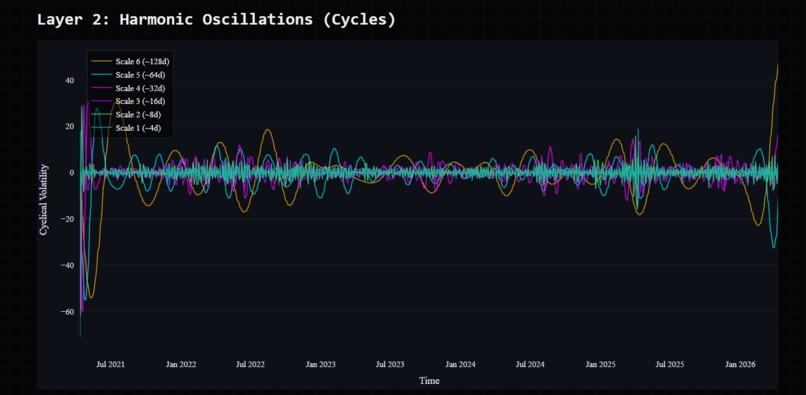
Task: Click the '−40' y-axis tick label
Action: tap(67, 265)
